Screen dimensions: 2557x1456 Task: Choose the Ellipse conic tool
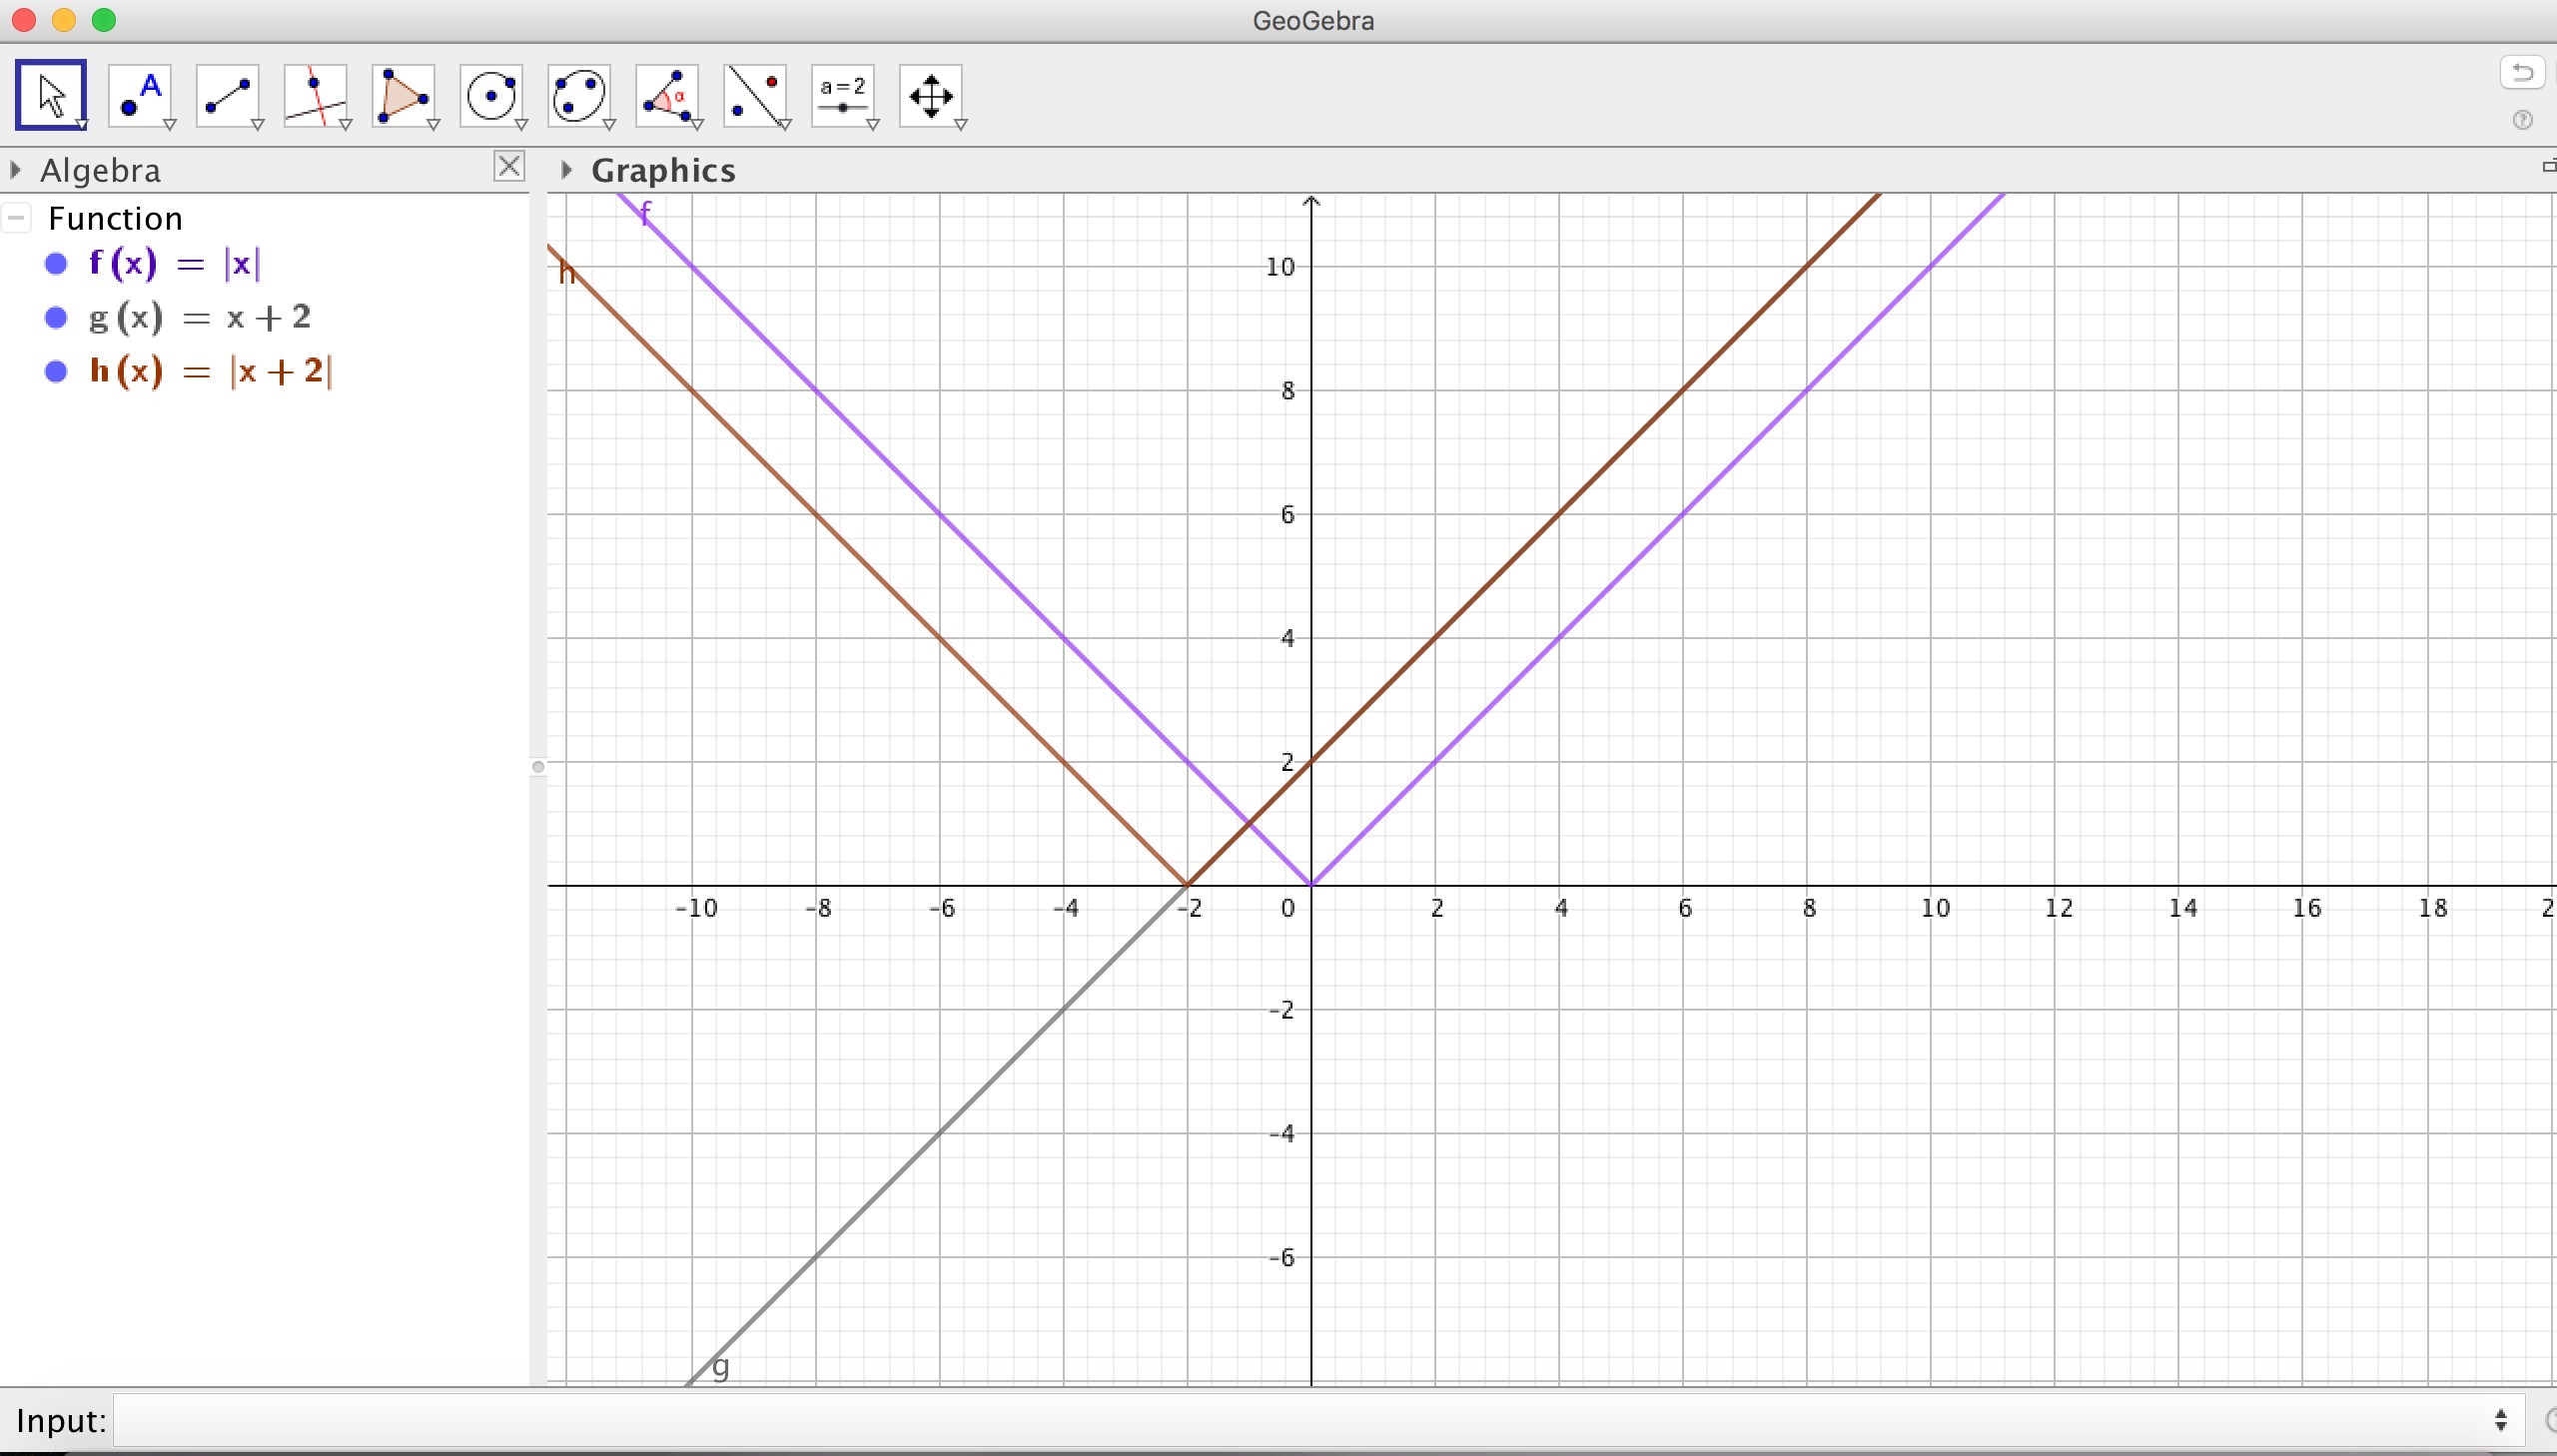tap(580, 95)
